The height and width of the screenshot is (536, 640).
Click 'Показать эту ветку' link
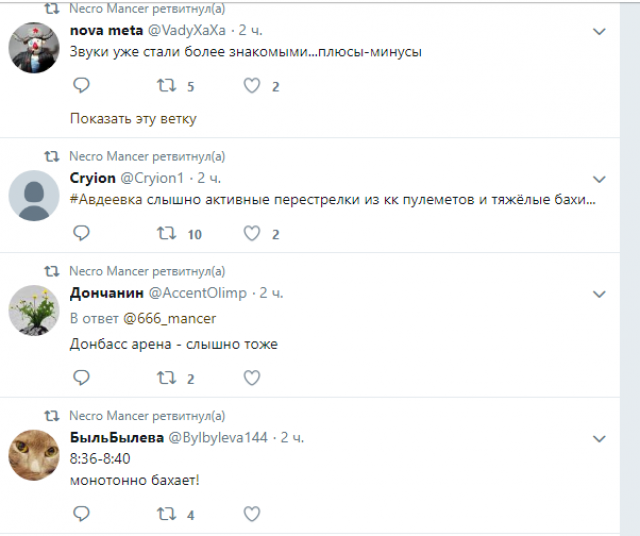click(133, 118)
